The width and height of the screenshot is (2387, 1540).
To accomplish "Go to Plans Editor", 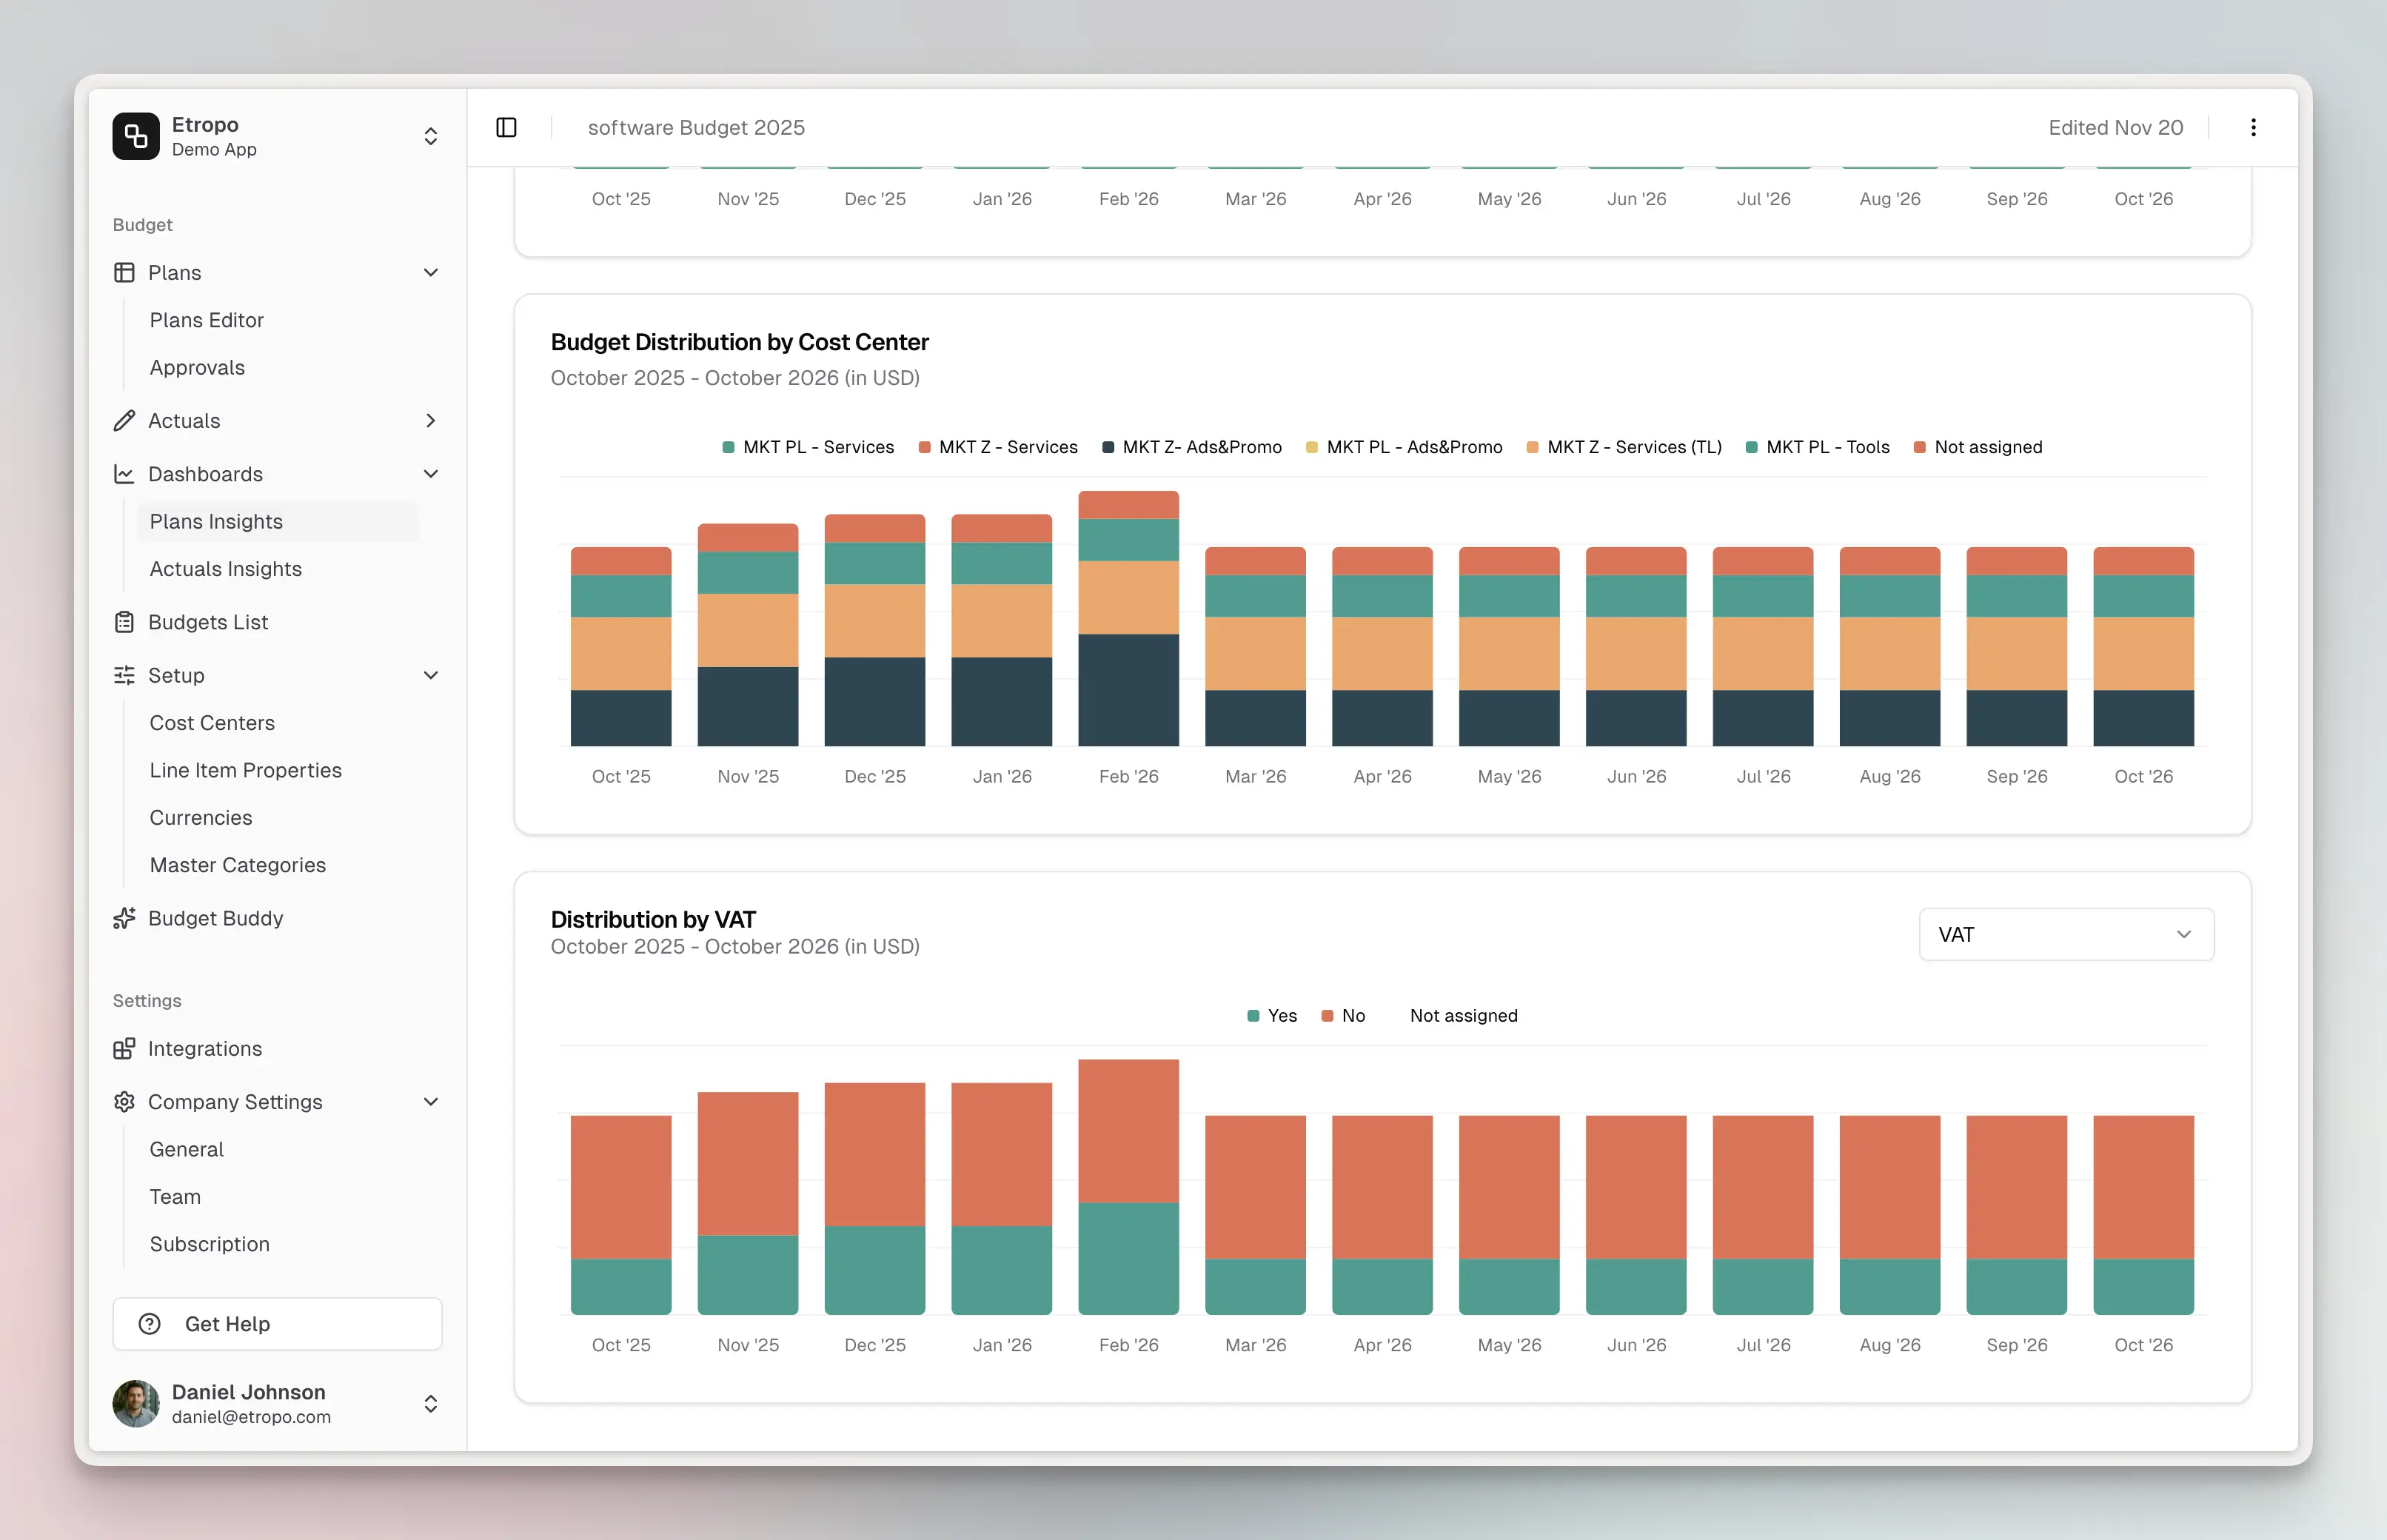I will point(207,320).
